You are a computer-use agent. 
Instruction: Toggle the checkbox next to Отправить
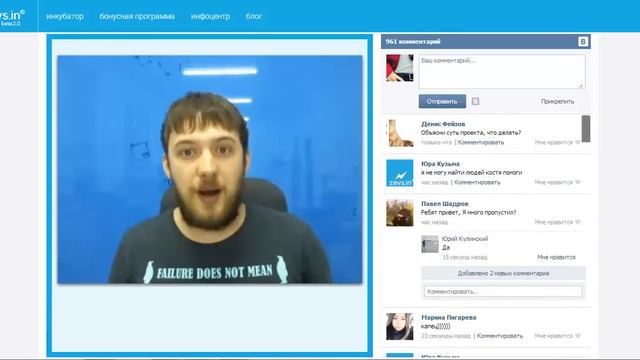[476, 101]
